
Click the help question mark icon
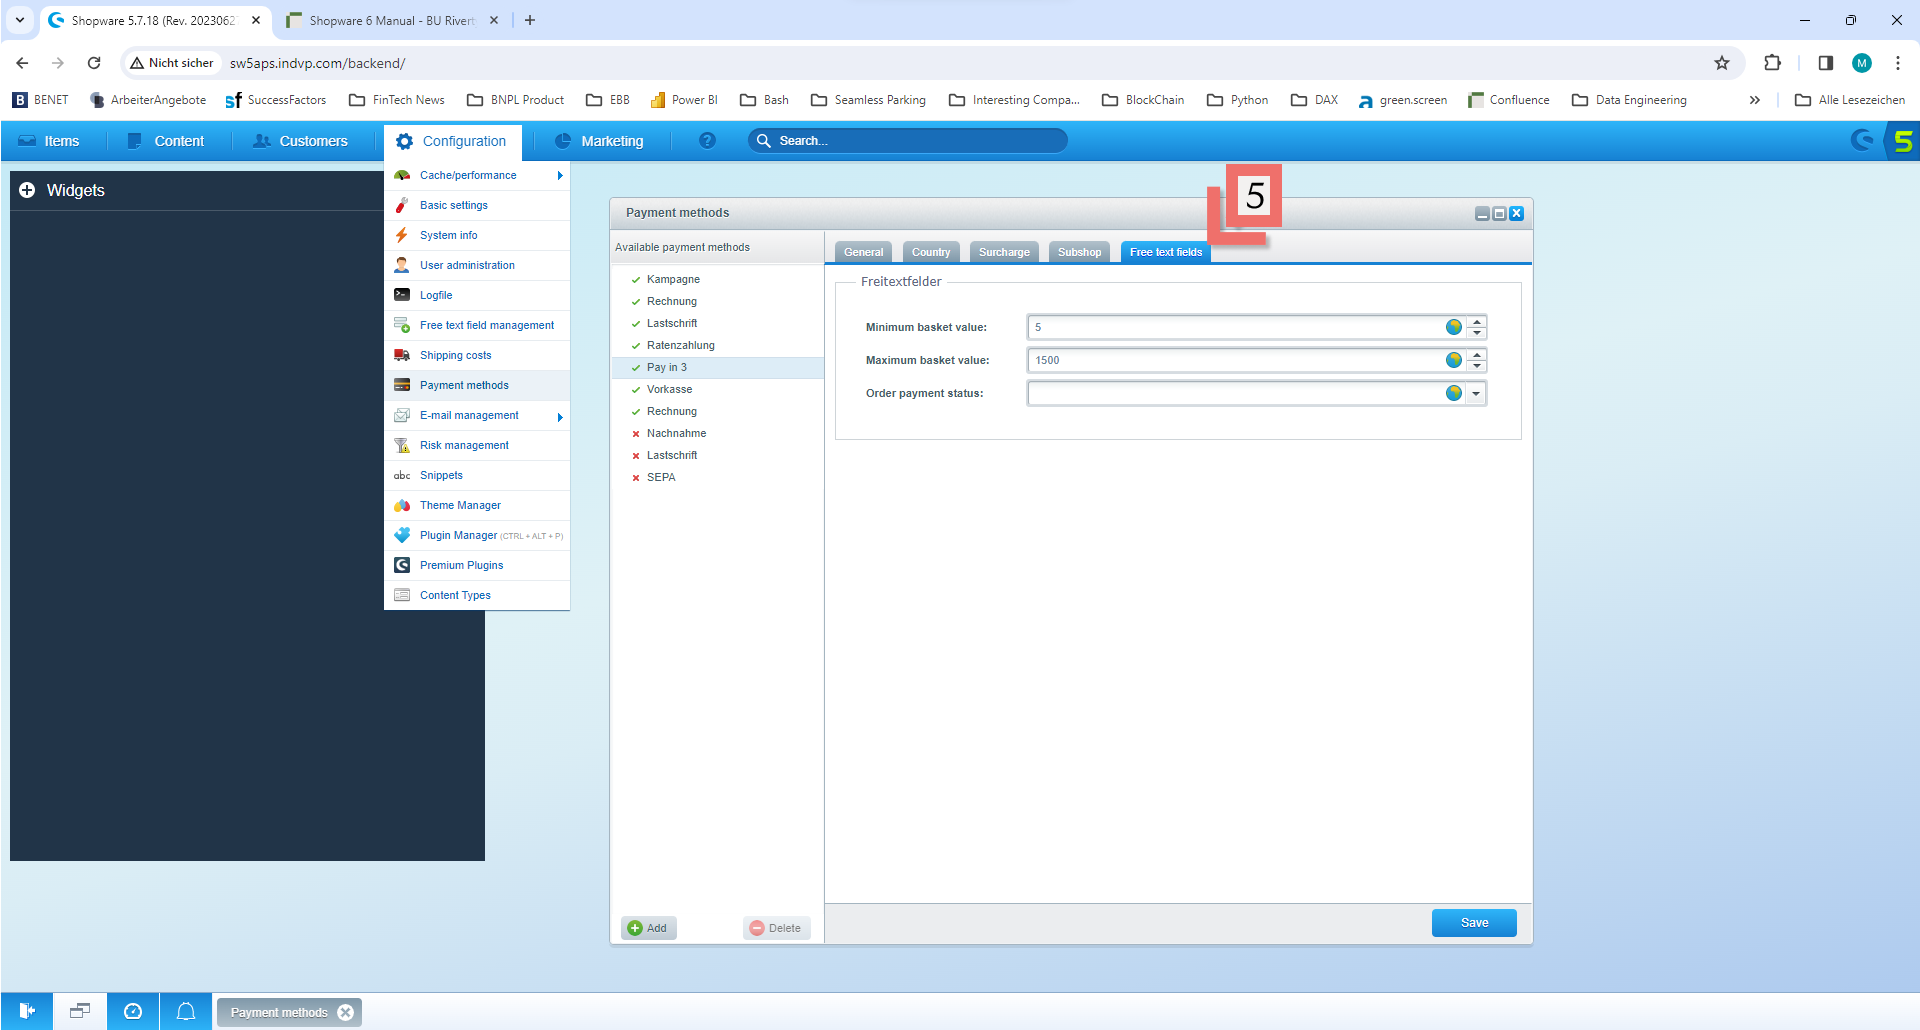tap(707, 141)
